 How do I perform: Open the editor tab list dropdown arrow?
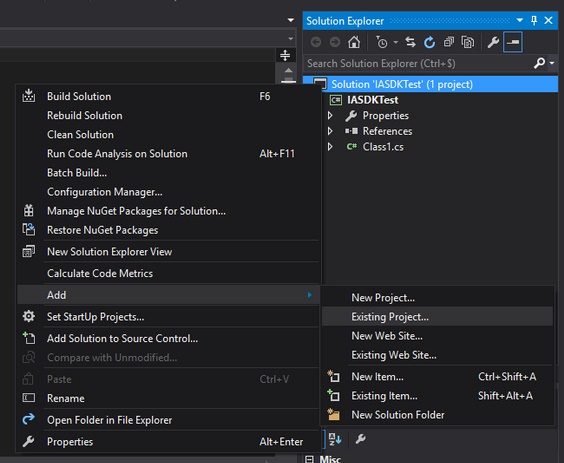291,20
